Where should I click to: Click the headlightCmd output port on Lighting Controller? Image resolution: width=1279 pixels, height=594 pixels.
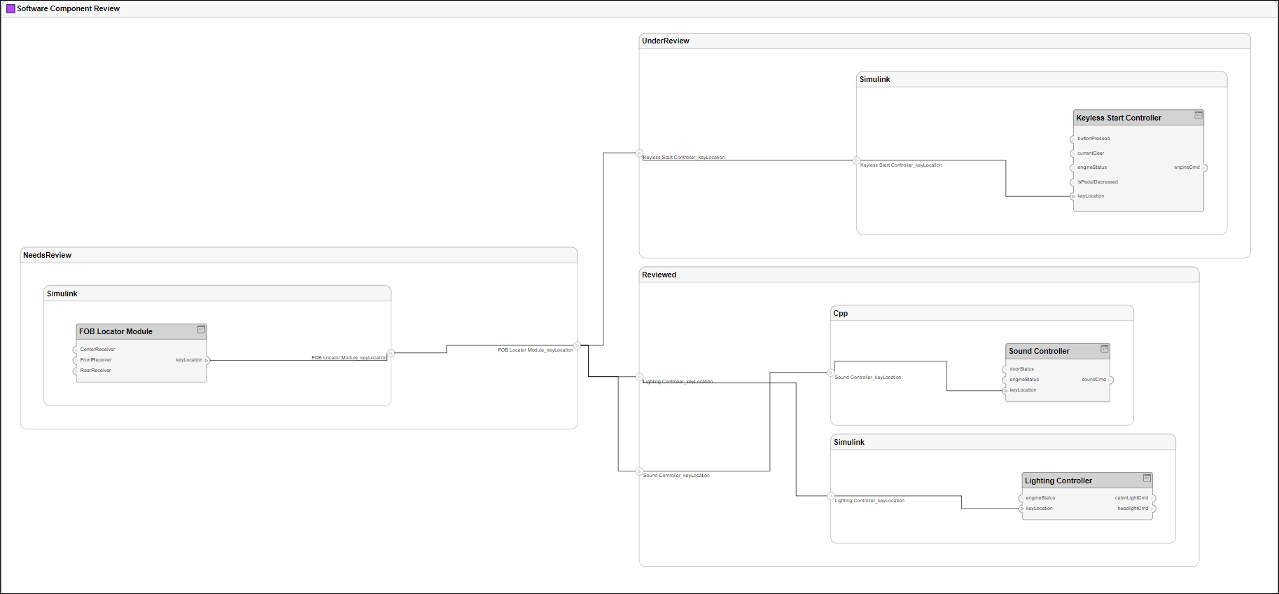click(1154, 508)
